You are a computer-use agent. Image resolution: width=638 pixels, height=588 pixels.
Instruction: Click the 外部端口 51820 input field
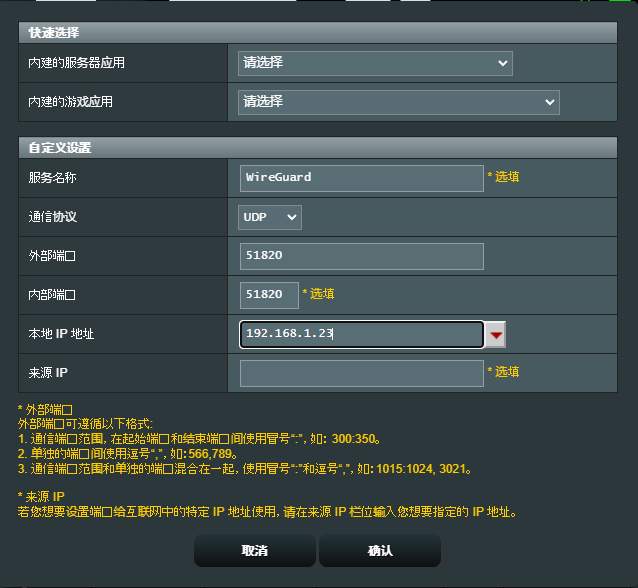pyautogui.click(x=362, y=256)
